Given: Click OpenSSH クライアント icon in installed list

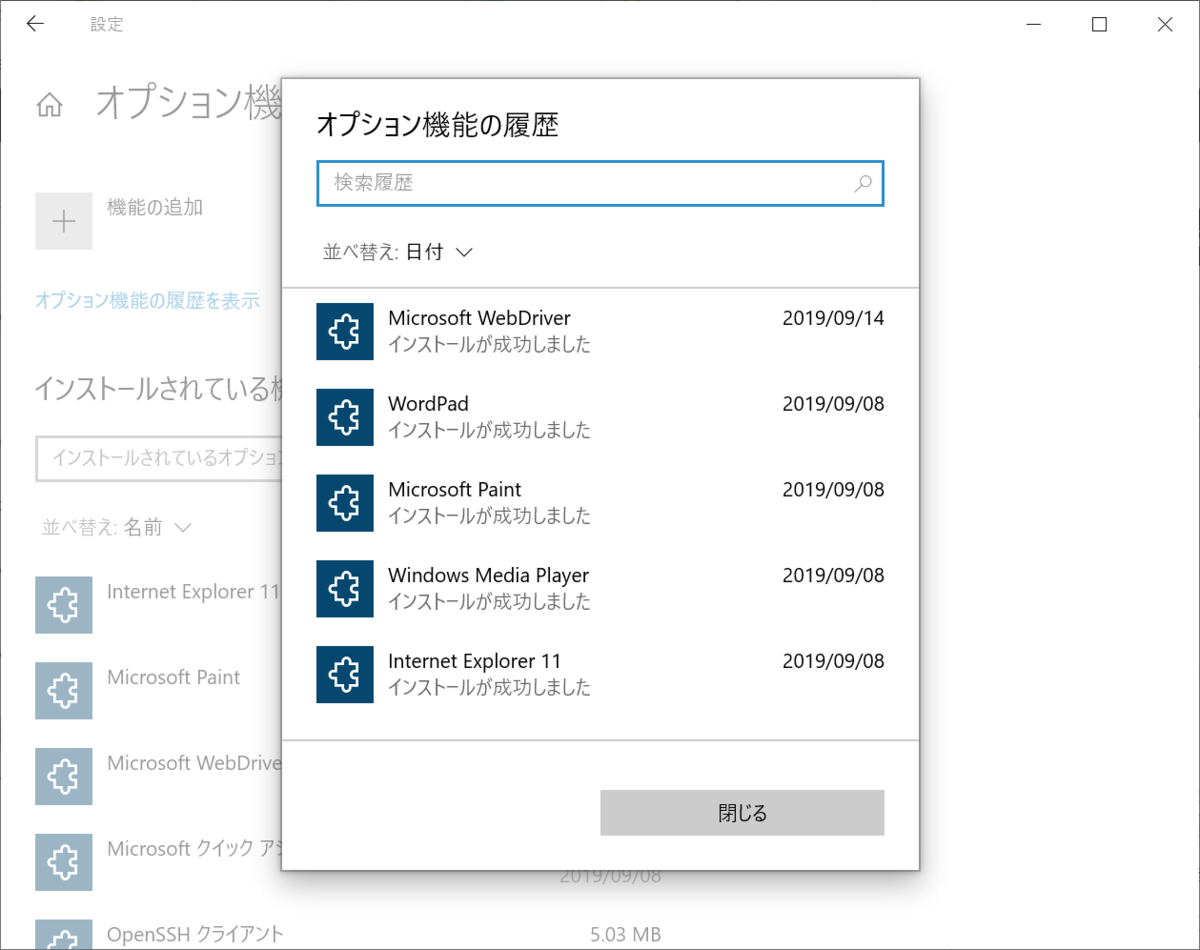Looking at the screenshot, I should pos(64,934).
